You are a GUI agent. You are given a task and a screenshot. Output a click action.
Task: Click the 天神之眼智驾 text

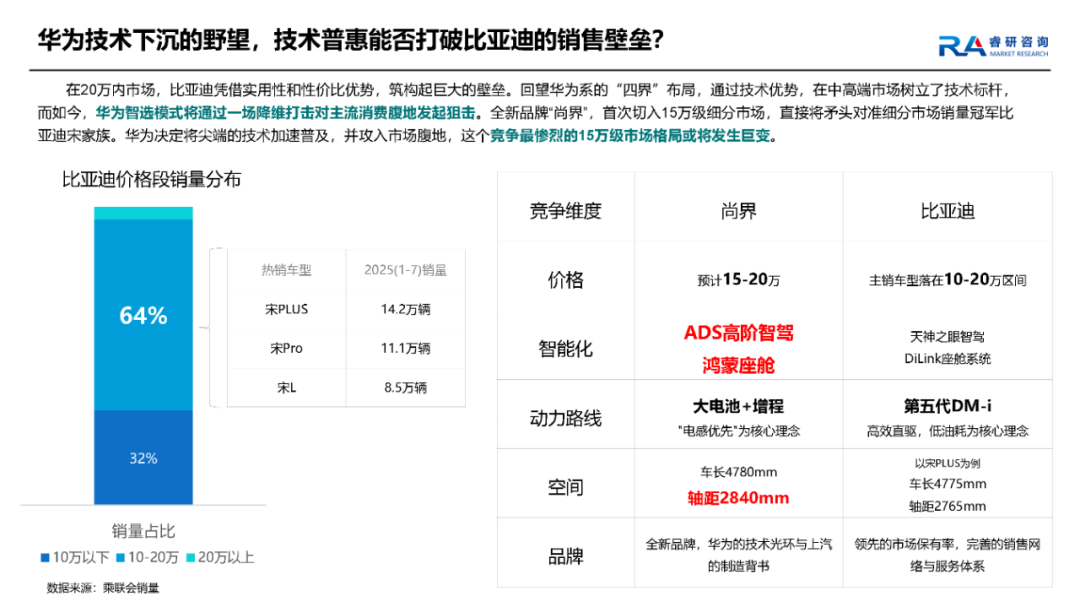pos(948,337)
